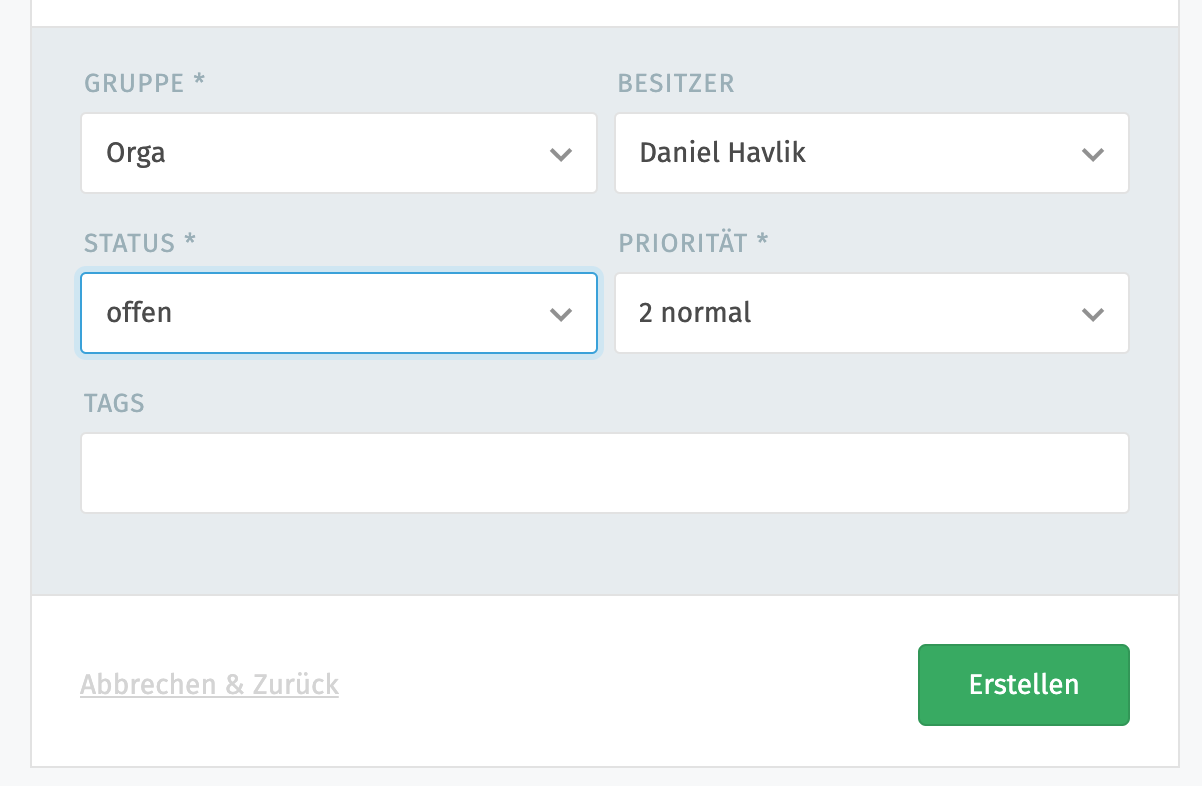Viewport: 1202px width, 786px height.
Task: Select the Orga text value
Action: (x=136, y=153)
